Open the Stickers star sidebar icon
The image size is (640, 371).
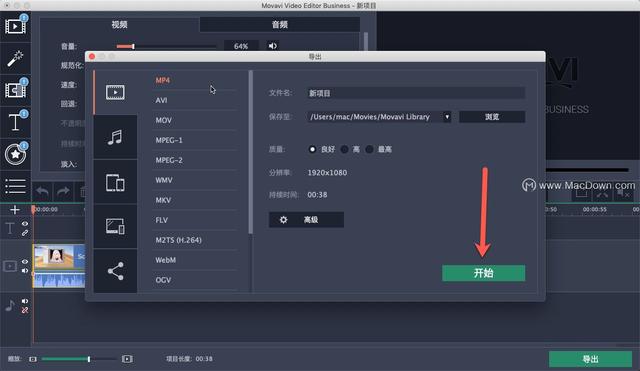[x=15, y=154]
